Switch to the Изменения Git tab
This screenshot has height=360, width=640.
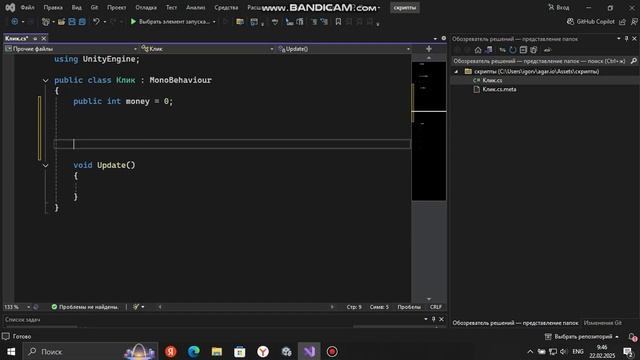tap(602, 323)
